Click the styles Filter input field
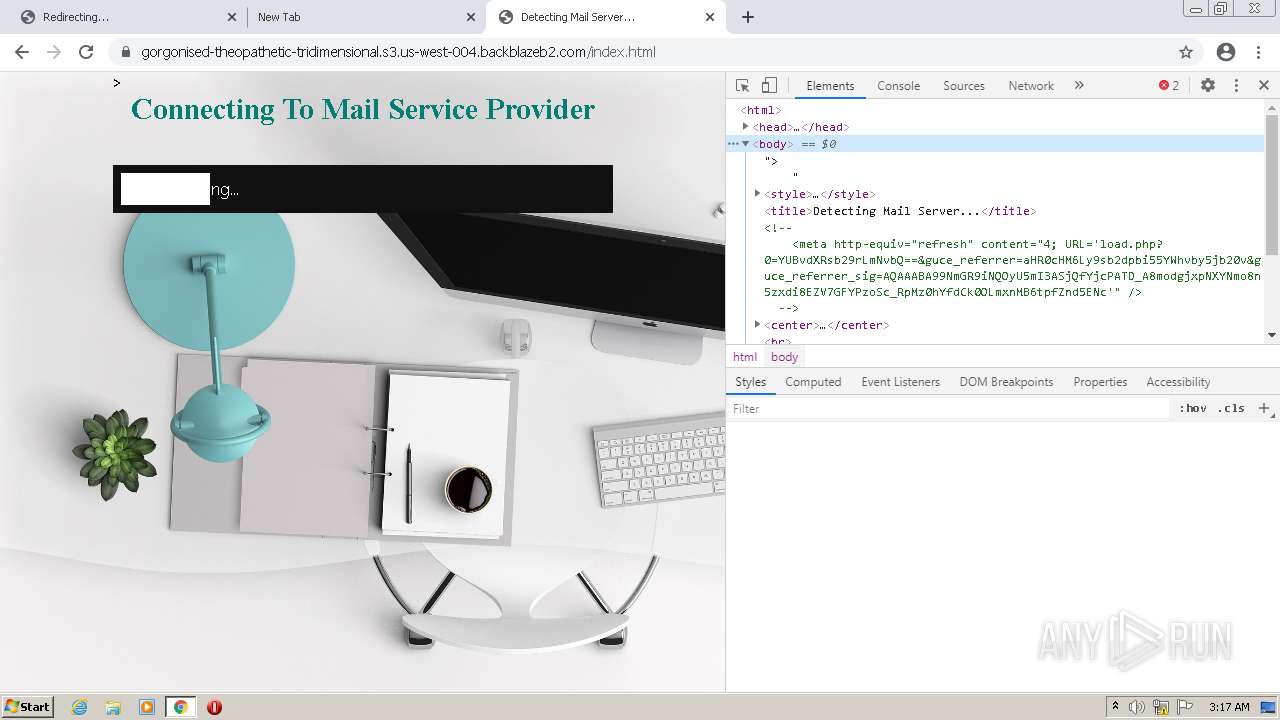This screenshot has height=720, width=1280. [x=948, y=408]
